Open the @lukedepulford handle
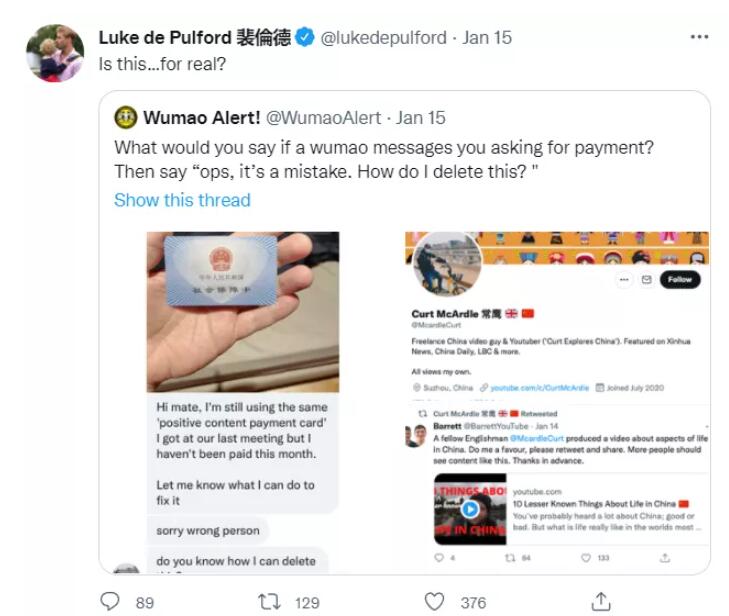This screenshot has height=616, width=729. tap(384, 38)
